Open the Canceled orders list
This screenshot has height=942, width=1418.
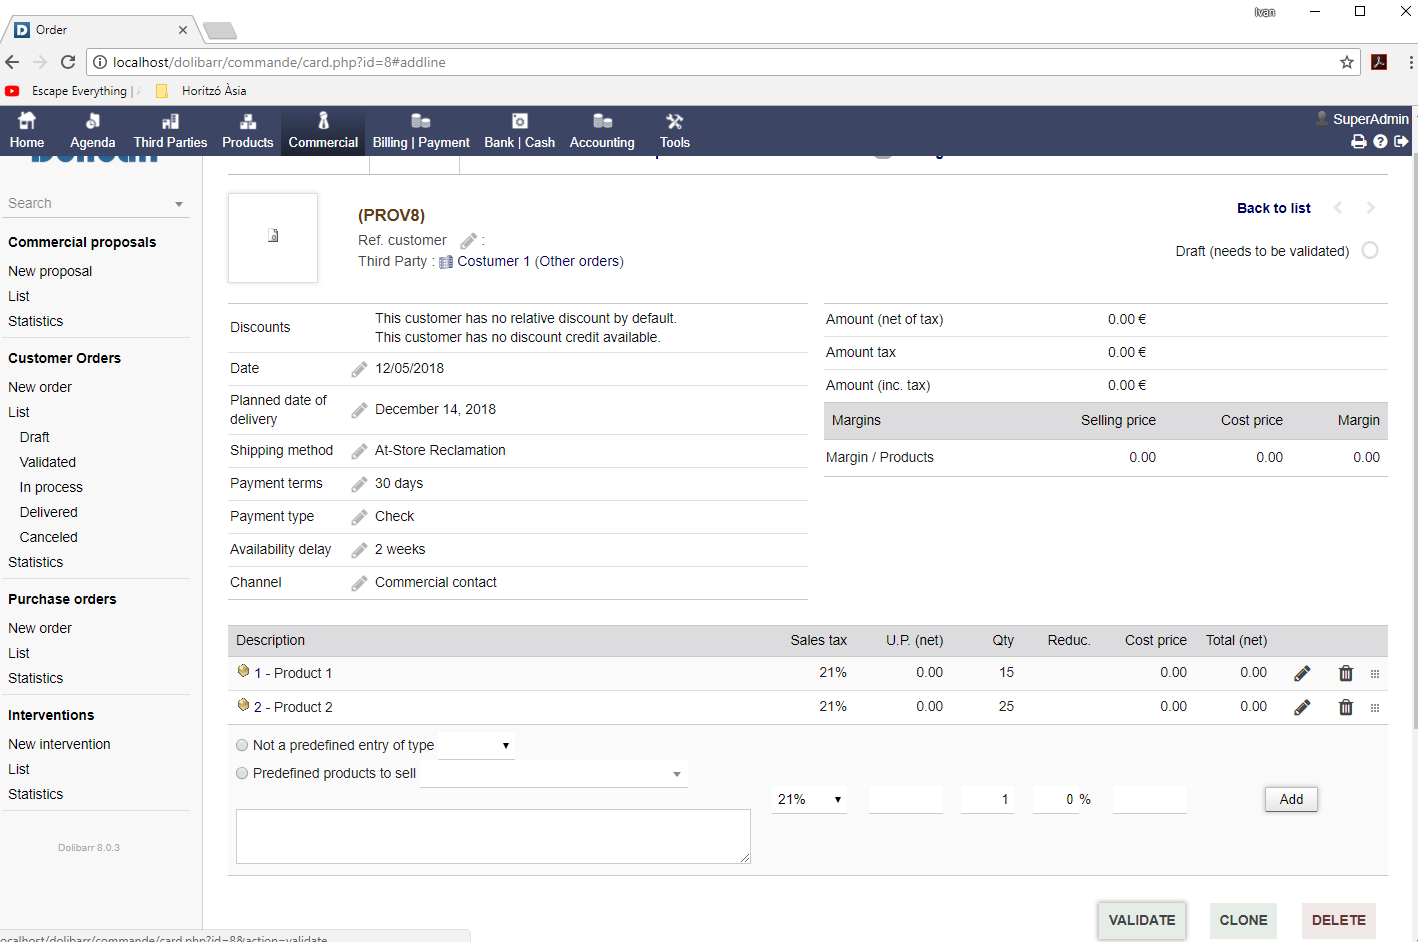click(48, 537)
